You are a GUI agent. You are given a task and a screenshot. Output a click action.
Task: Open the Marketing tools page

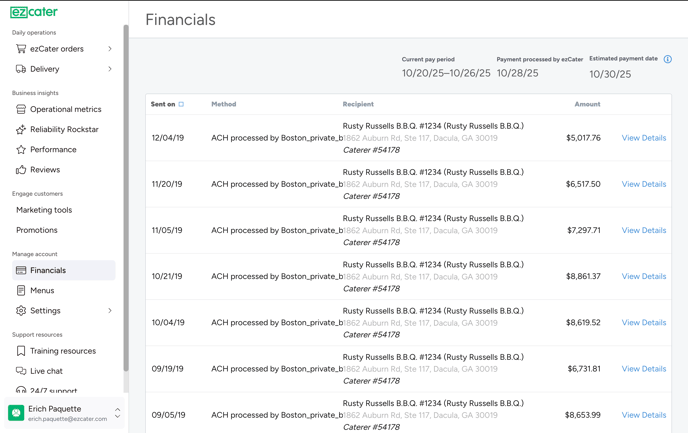[x=44, y=210]
